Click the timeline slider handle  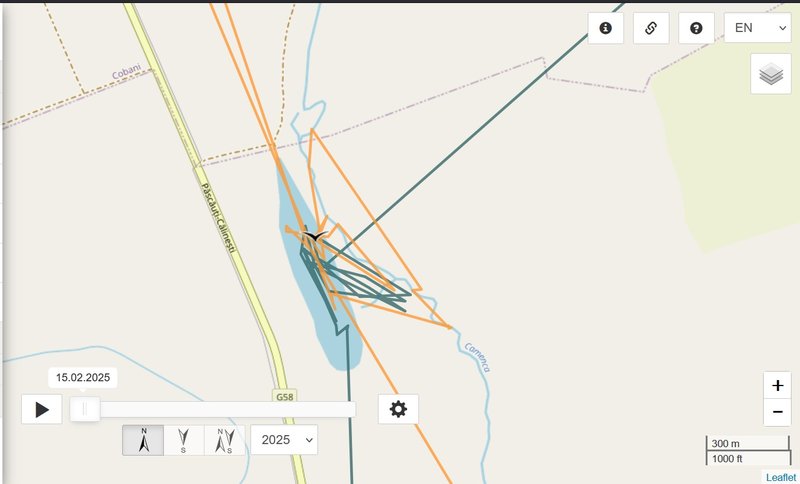85,409
